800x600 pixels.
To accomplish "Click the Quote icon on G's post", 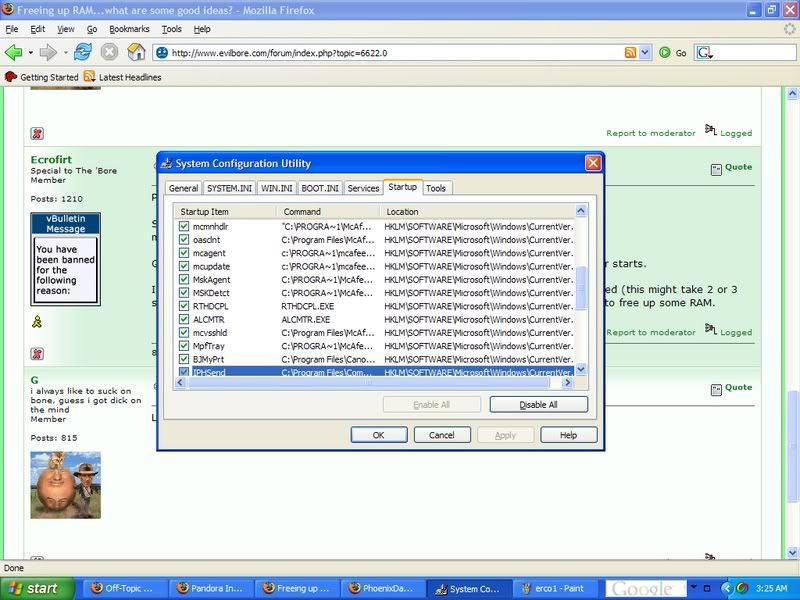I will (716, 390).
